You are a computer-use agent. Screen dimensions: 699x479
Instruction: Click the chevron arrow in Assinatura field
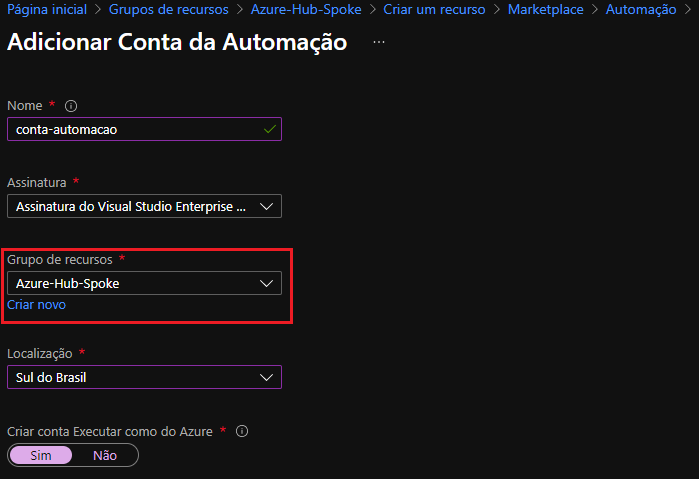click(266, 207)
